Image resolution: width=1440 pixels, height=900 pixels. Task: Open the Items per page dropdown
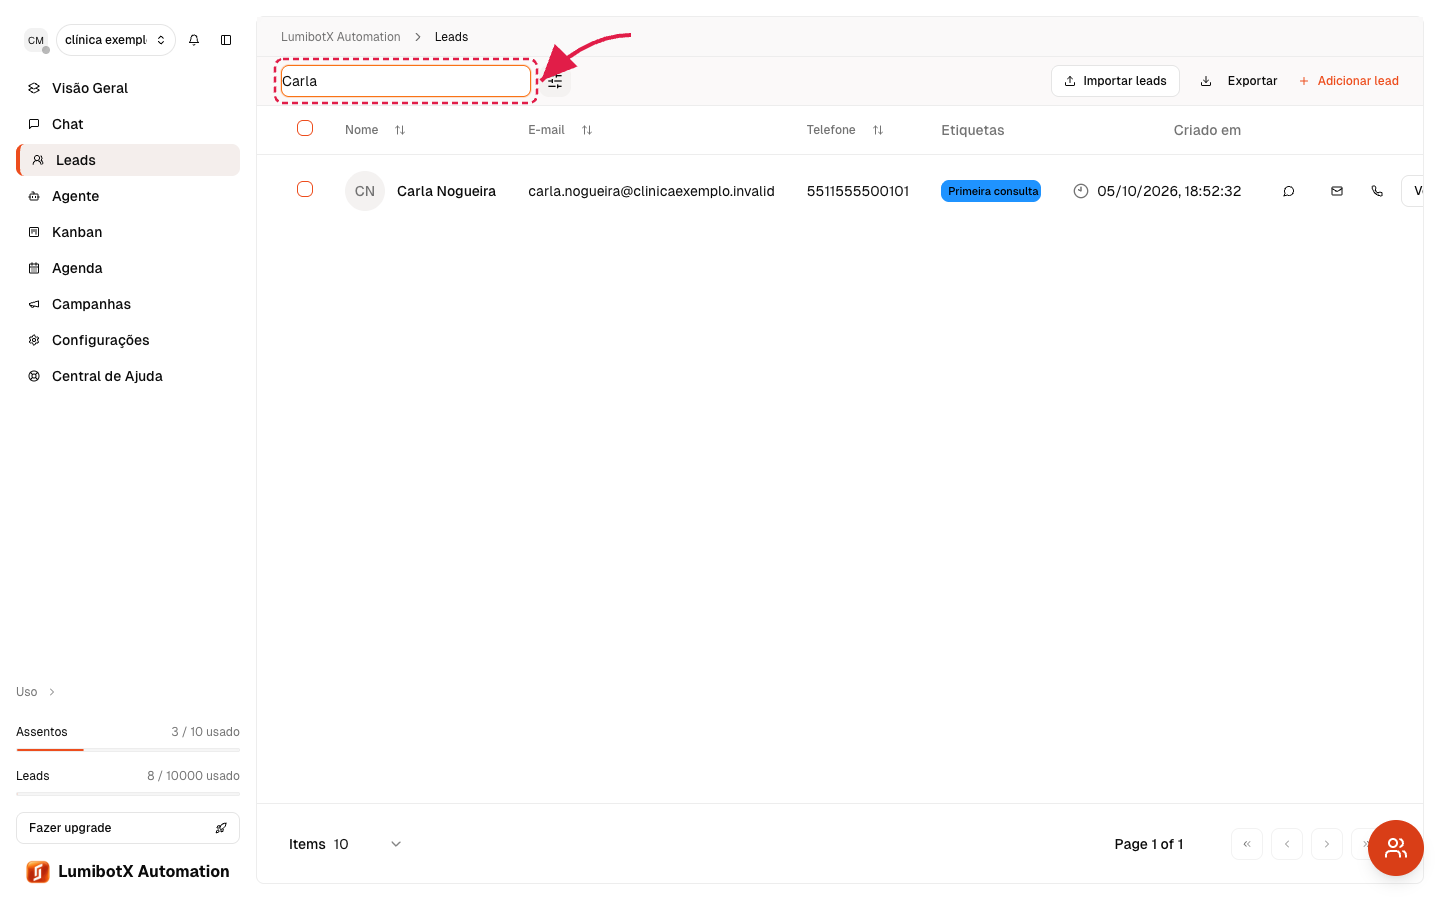[x=368, y=844]
